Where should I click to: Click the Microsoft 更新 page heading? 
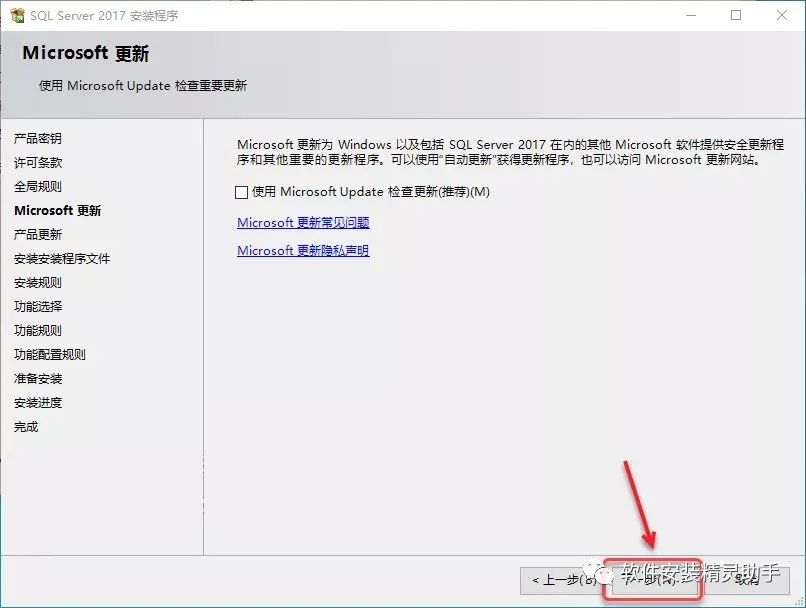86,53
